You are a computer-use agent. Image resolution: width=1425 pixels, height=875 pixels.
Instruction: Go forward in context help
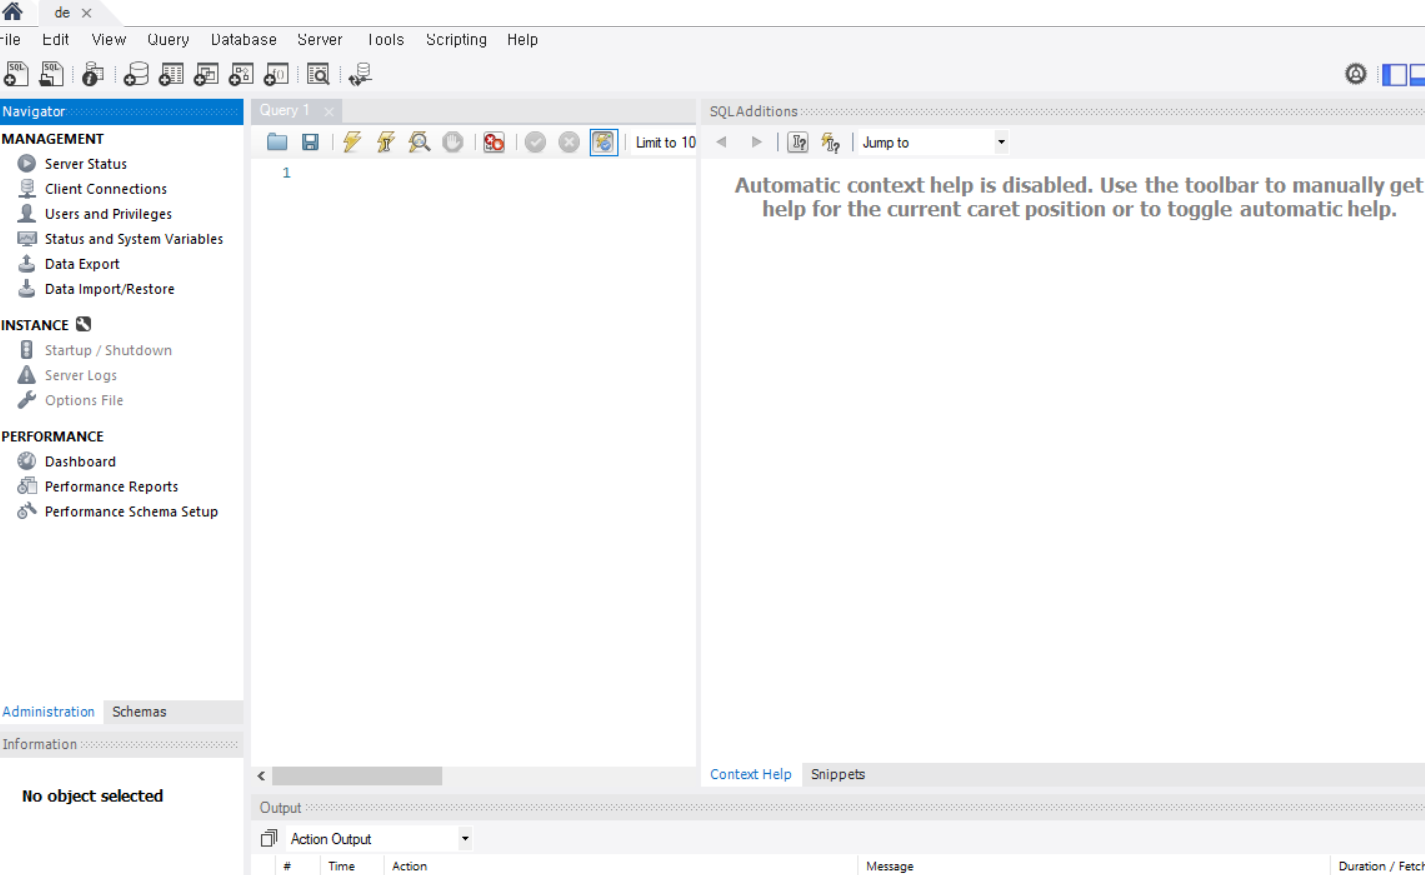pos(756,142)
